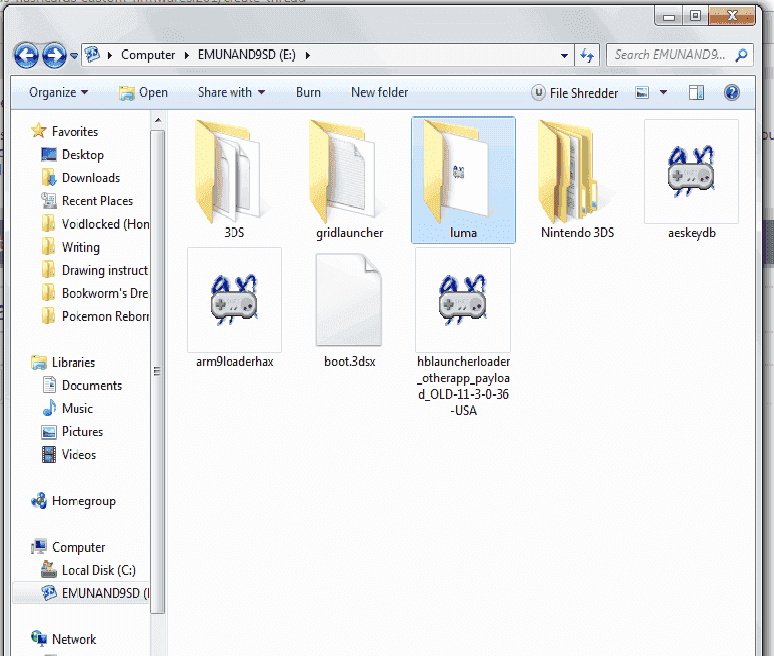Select the arm9loaderhax file
The height and width of the screenshot is (656, 774).
tap(234, 309)
